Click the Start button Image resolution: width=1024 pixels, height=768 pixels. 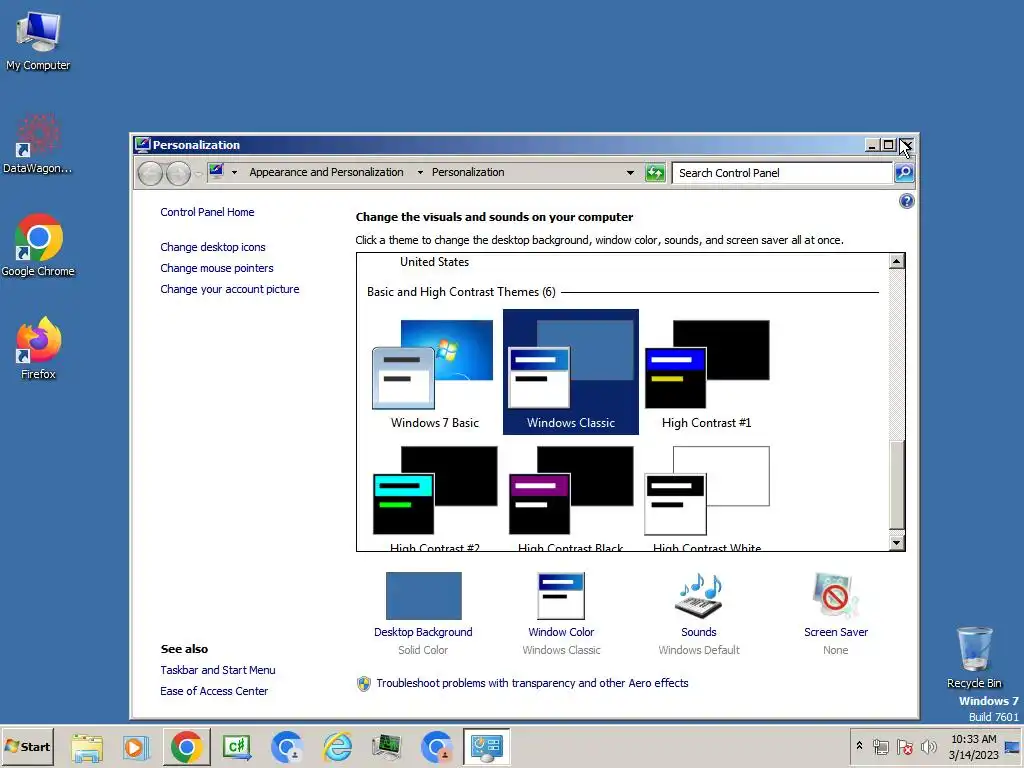[x=27, y=746]
